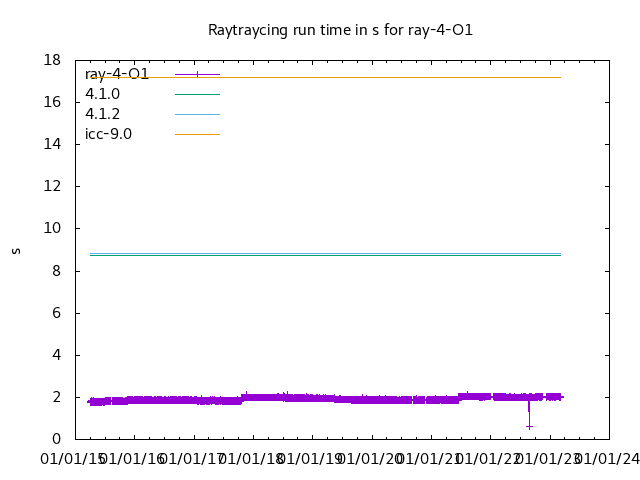640x480 pixels.
Task: Pick the light blue 4.1.2 legend line
Action: point(197,114)
